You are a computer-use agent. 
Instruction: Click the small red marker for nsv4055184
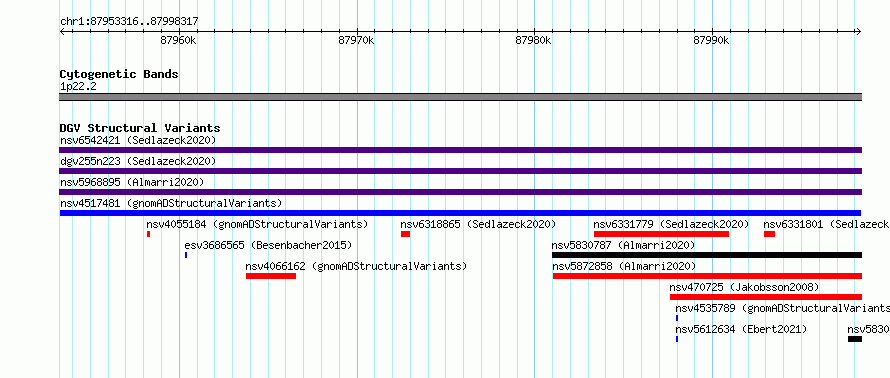pyautogui.click(x=148, y=234)
